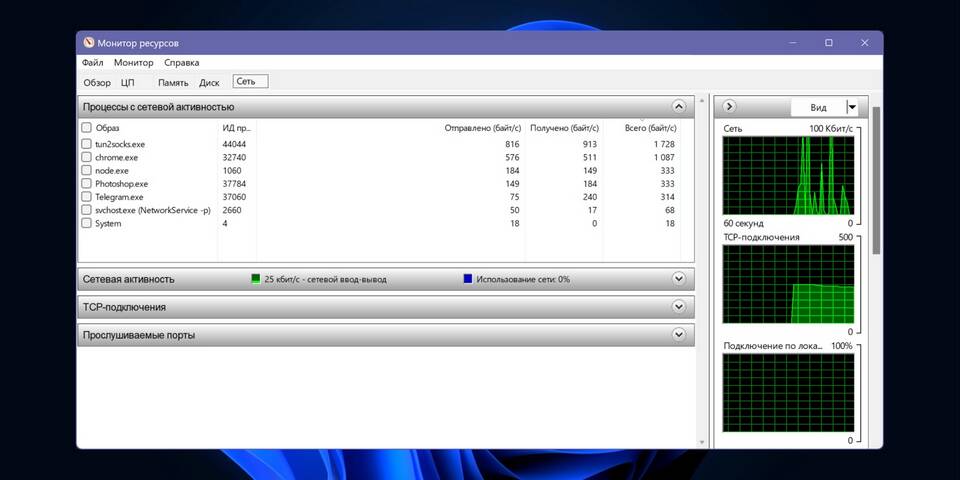Click the graphs pane vertical scrollbar
This screenshot has width=960, height=480.
click(877, 180)
